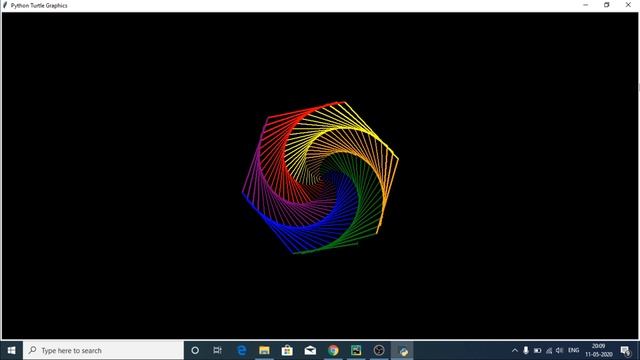The width and height of the screenshot is (640, 360).
Task: Open Cortana from the taskbar circle icon
Action: point(195,350)
